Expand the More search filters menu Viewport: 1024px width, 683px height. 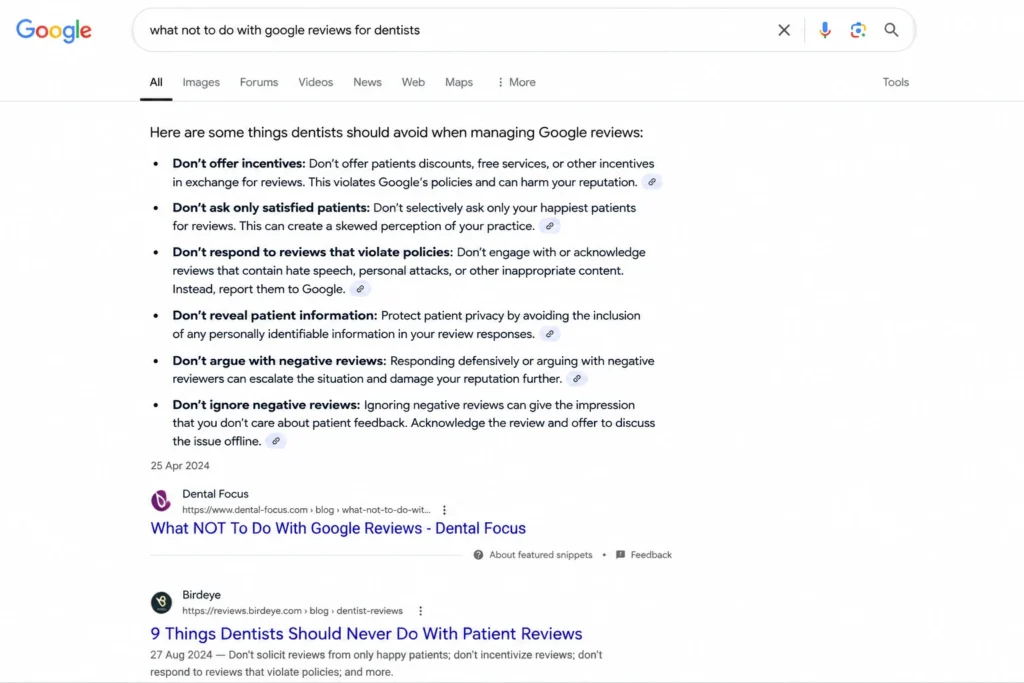click(x=516, y=82)
